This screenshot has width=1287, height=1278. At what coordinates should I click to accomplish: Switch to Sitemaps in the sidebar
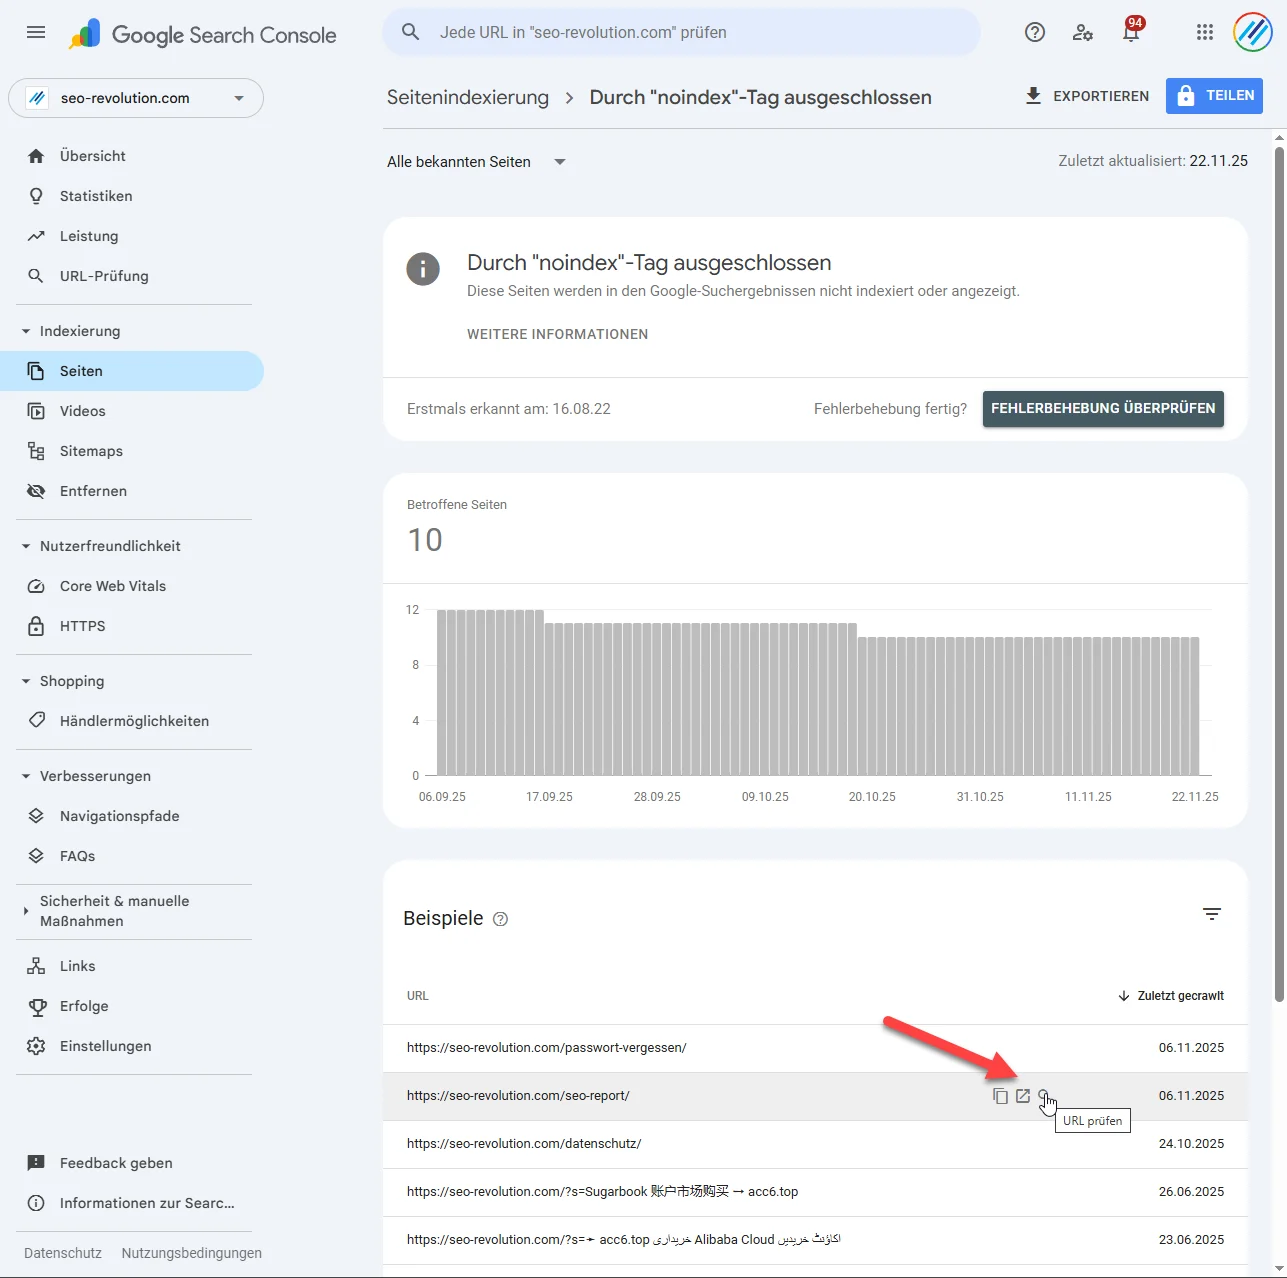[90, 450]
